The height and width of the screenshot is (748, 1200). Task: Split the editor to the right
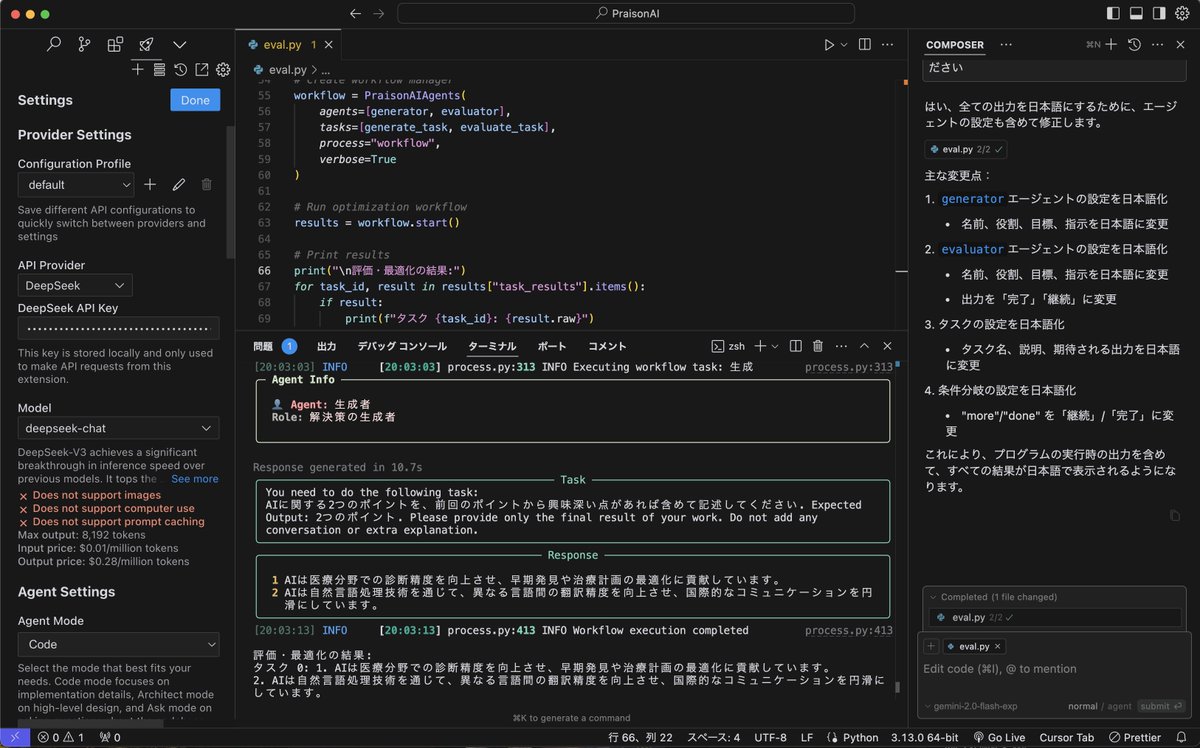click(x=865, y=45)
